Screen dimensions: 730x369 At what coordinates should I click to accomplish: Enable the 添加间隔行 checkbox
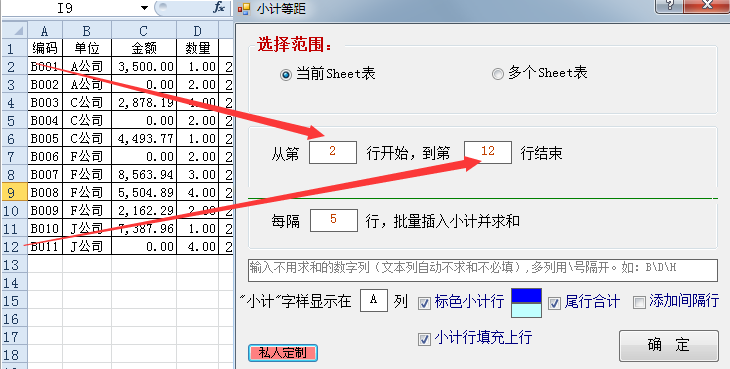[639, 302]
